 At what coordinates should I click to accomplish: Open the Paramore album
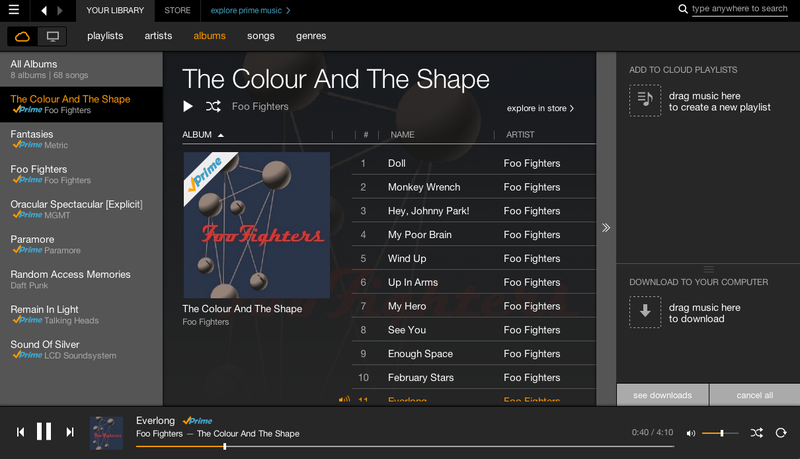(81, 244)
